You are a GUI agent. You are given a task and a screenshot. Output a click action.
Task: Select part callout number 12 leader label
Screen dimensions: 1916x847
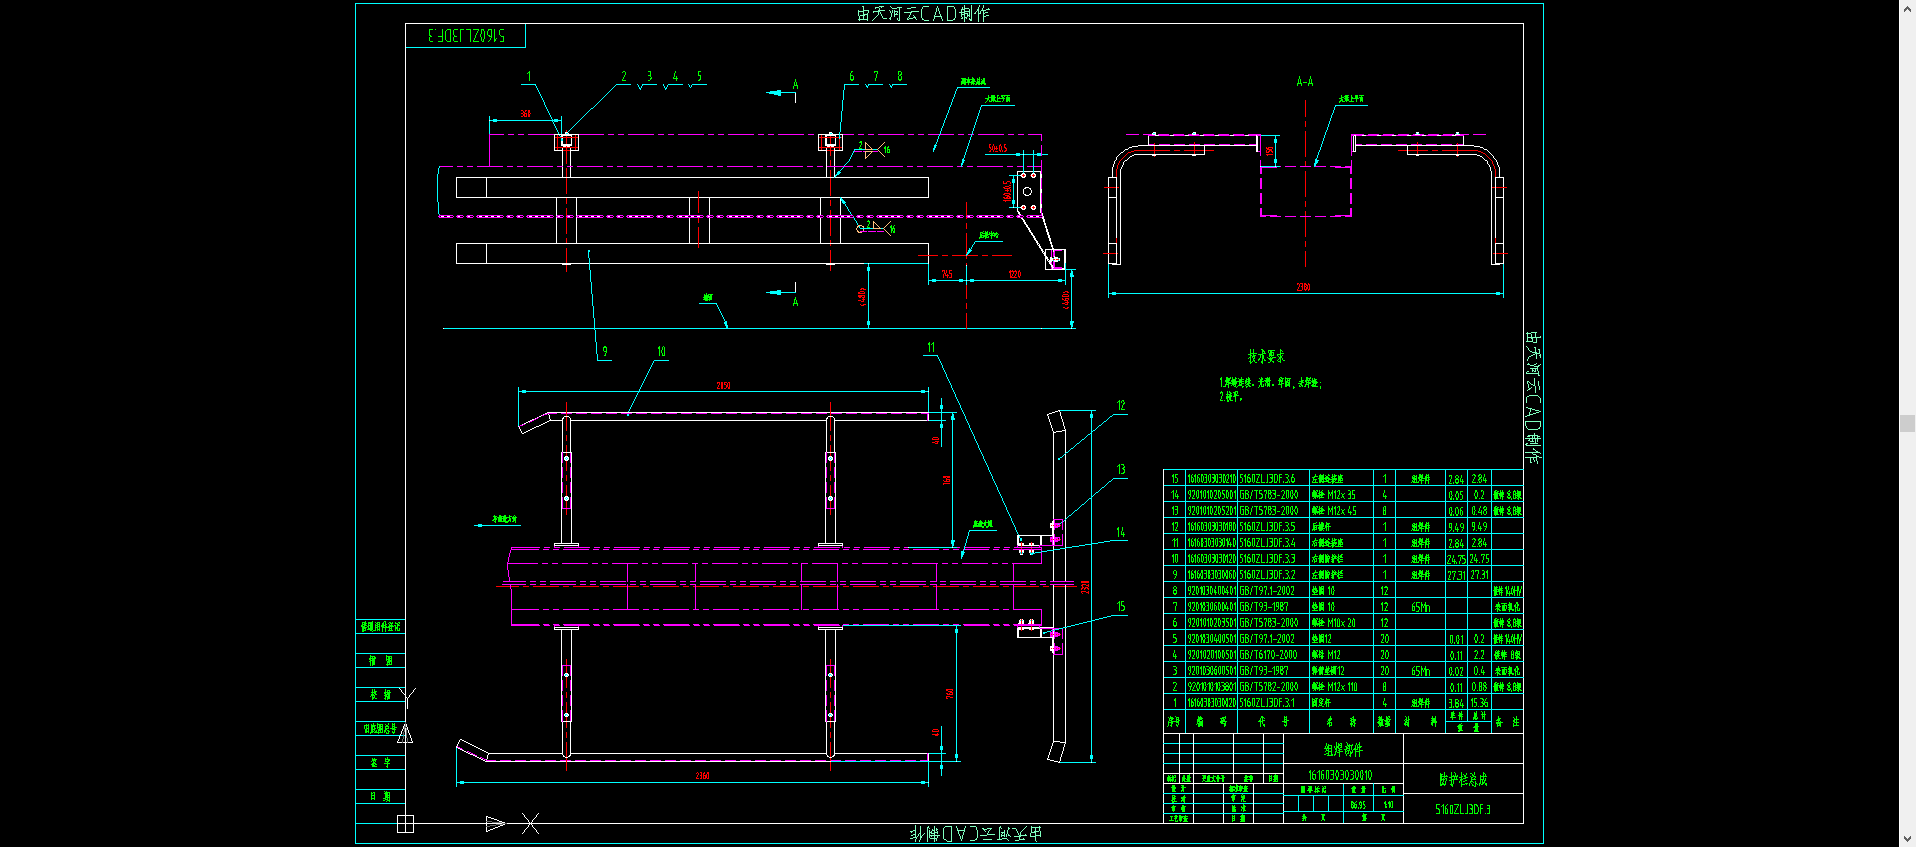click(1121, 406)
